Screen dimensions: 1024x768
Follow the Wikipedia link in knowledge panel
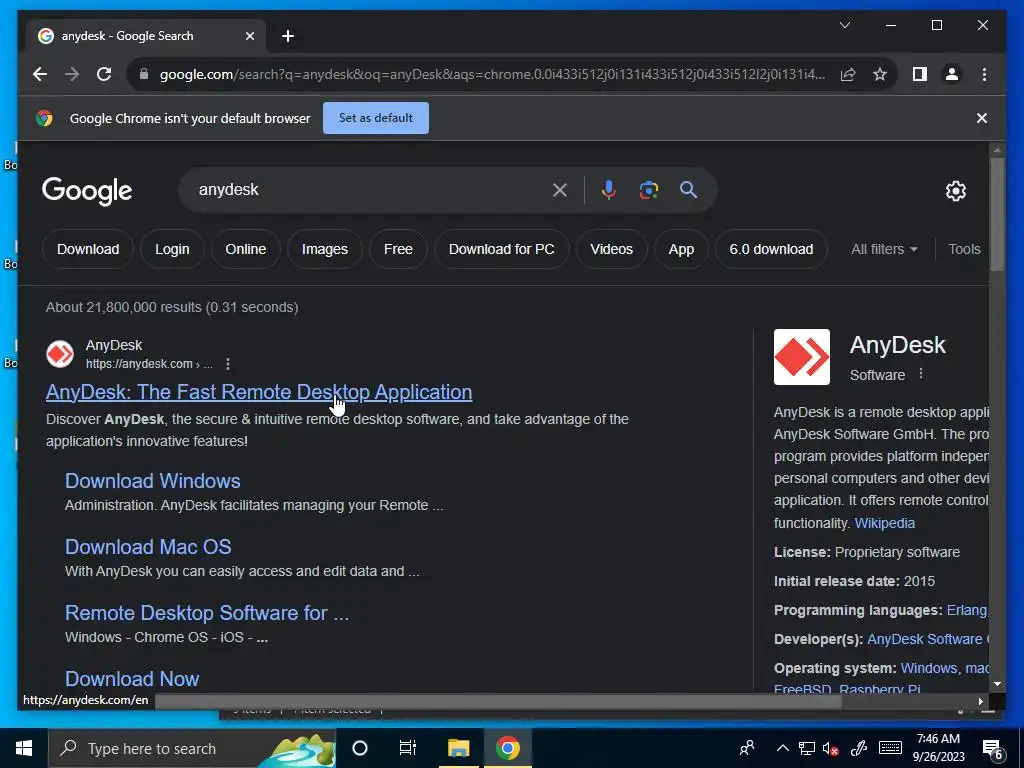tap(884, 523)
